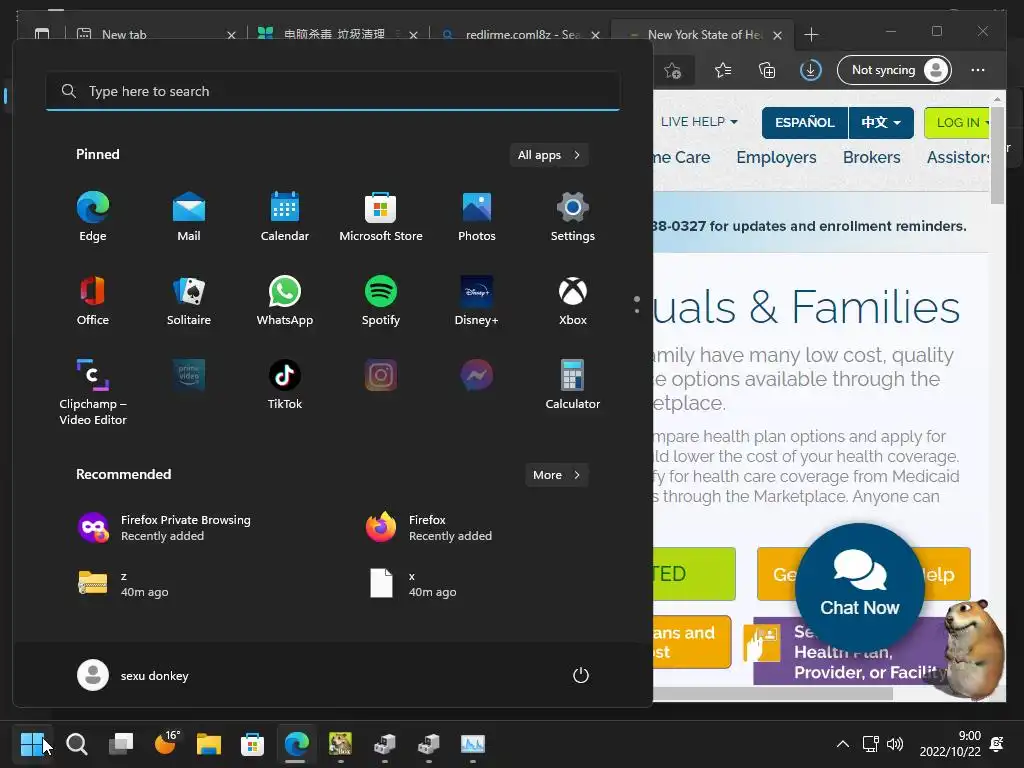Launch WhatsApp from pinned apps
Viewport: 1024px width, 768px height.
pos(285,301)
